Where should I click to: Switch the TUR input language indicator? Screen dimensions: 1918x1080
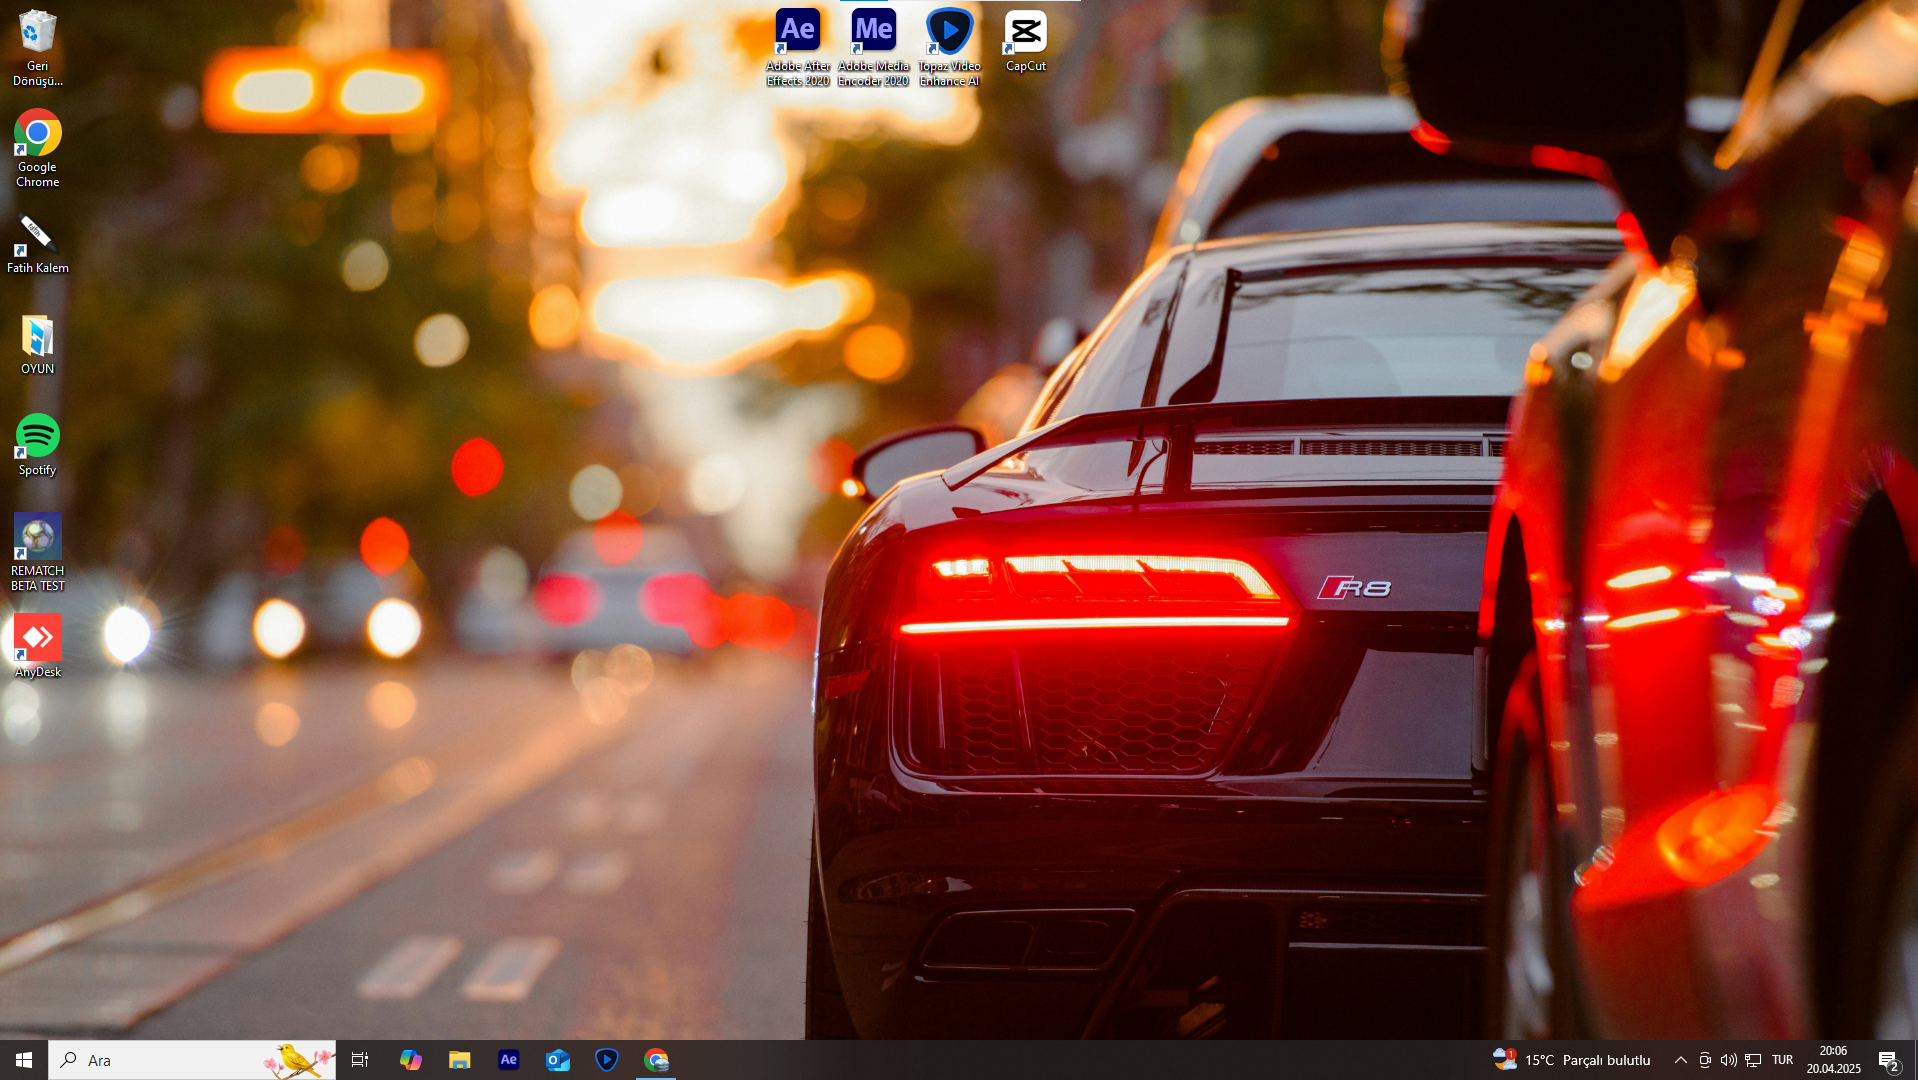tap(1782, 1060)
